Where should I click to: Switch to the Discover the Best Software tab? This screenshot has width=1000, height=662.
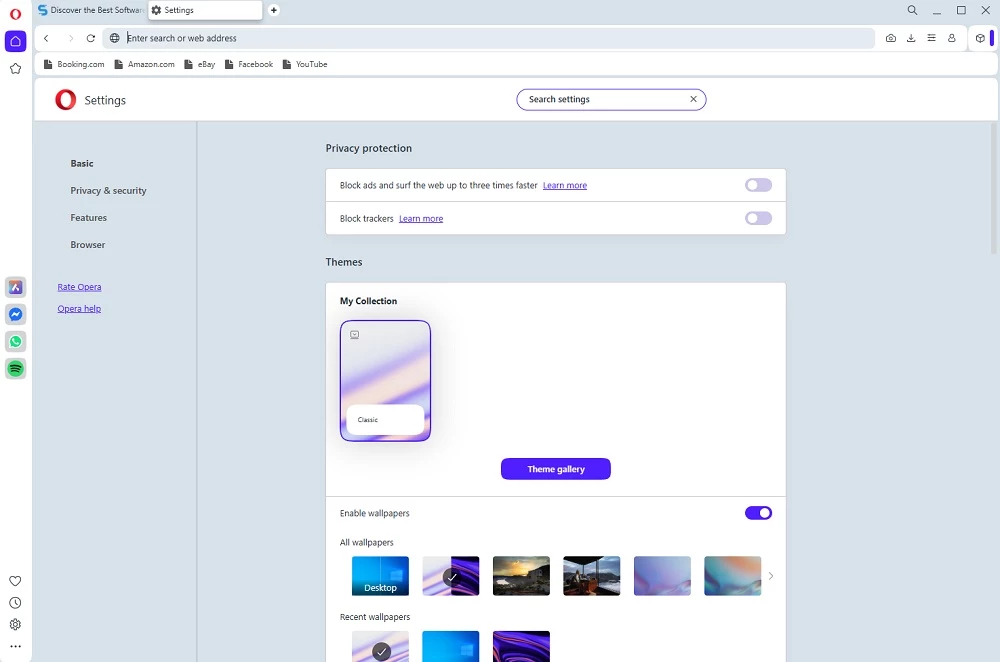point(90,10)
